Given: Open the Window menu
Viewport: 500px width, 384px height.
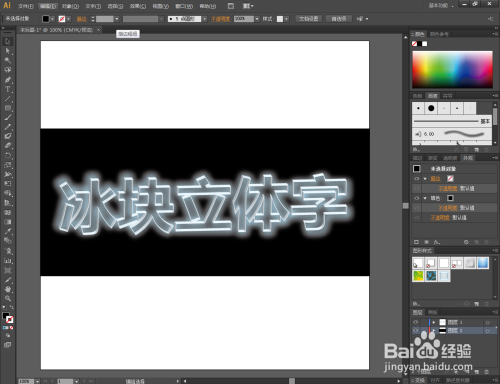Looking at the screenshot, I should click(x=184, y=6).
